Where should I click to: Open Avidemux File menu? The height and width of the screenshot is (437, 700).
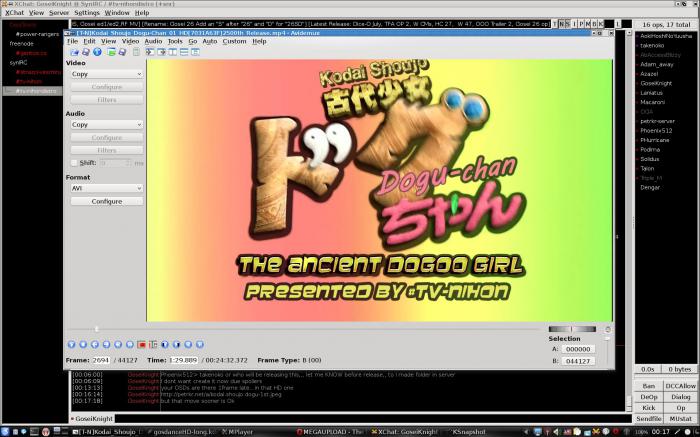[x=72, y=41]
